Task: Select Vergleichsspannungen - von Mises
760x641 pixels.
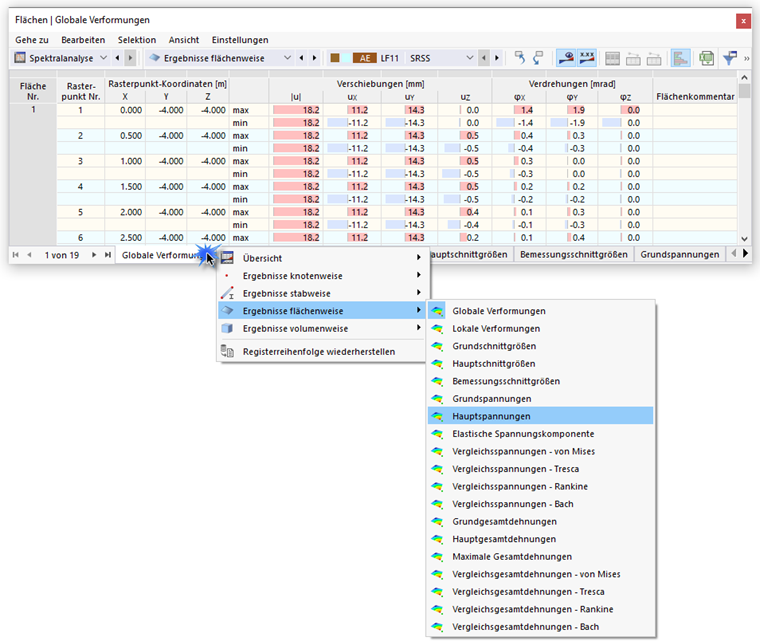Action: (540, 451)
